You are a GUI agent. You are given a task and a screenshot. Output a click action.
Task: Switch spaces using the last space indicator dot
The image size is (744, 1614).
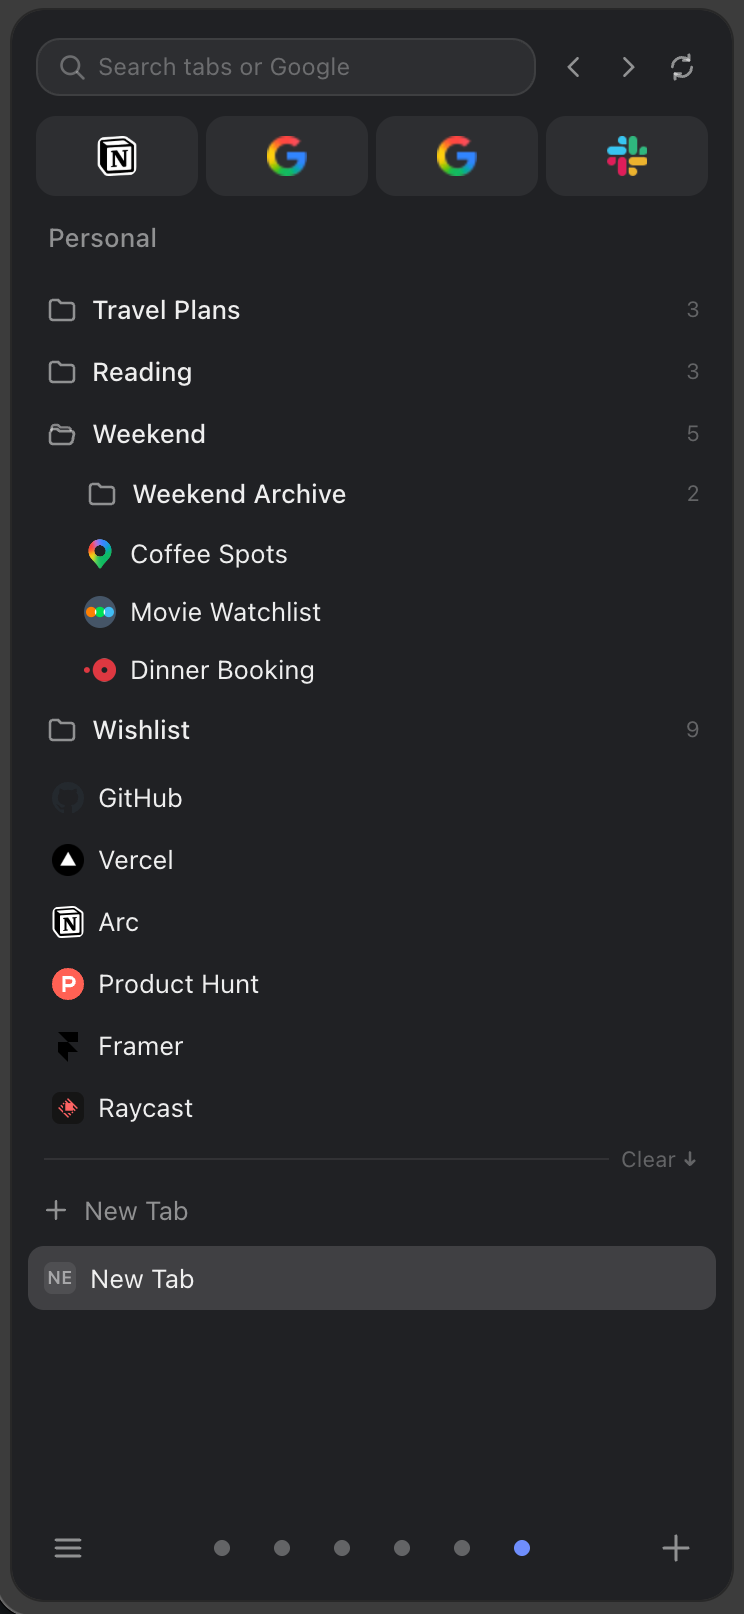pyautogui.click(x=521, y=1547)
